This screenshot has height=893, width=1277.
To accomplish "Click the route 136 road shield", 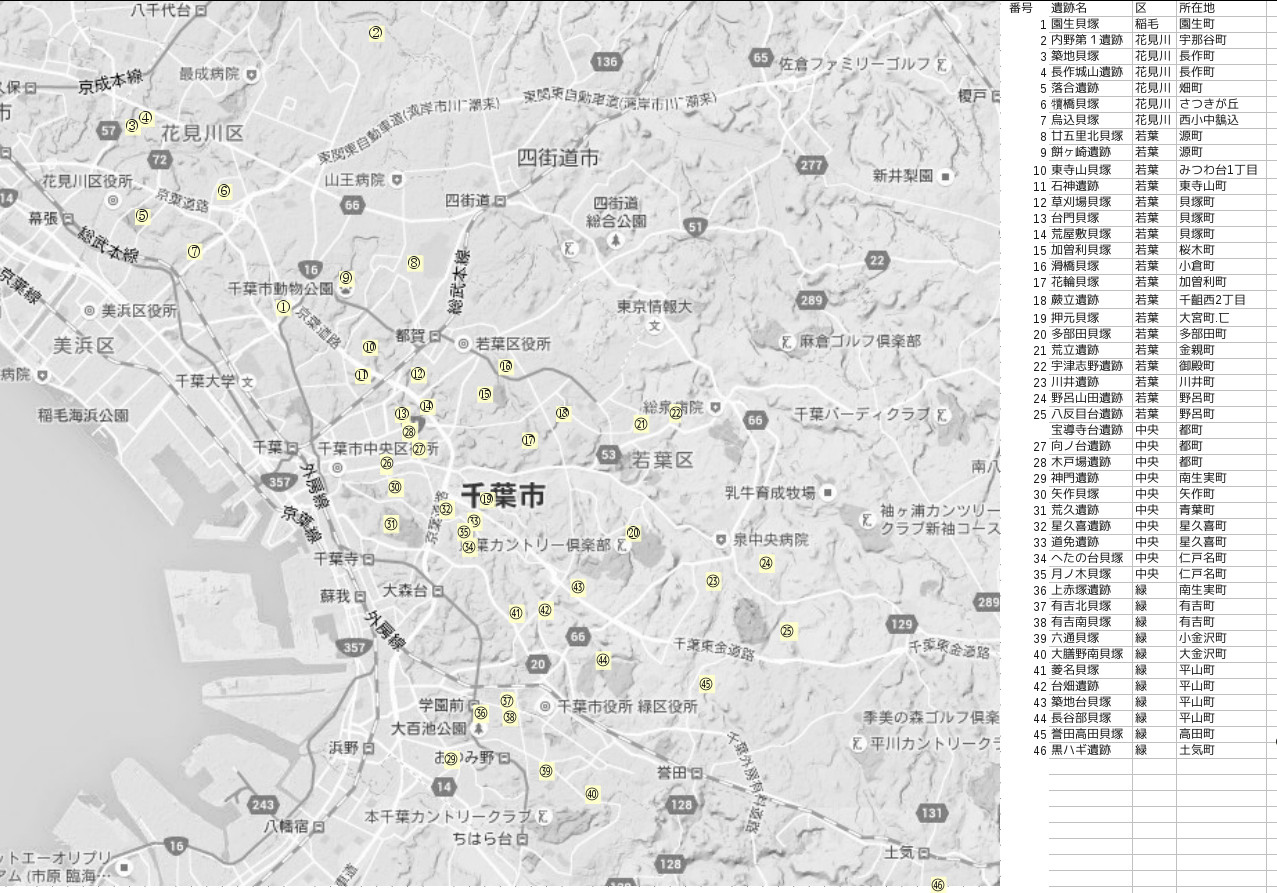I will [x=606, y=62].
